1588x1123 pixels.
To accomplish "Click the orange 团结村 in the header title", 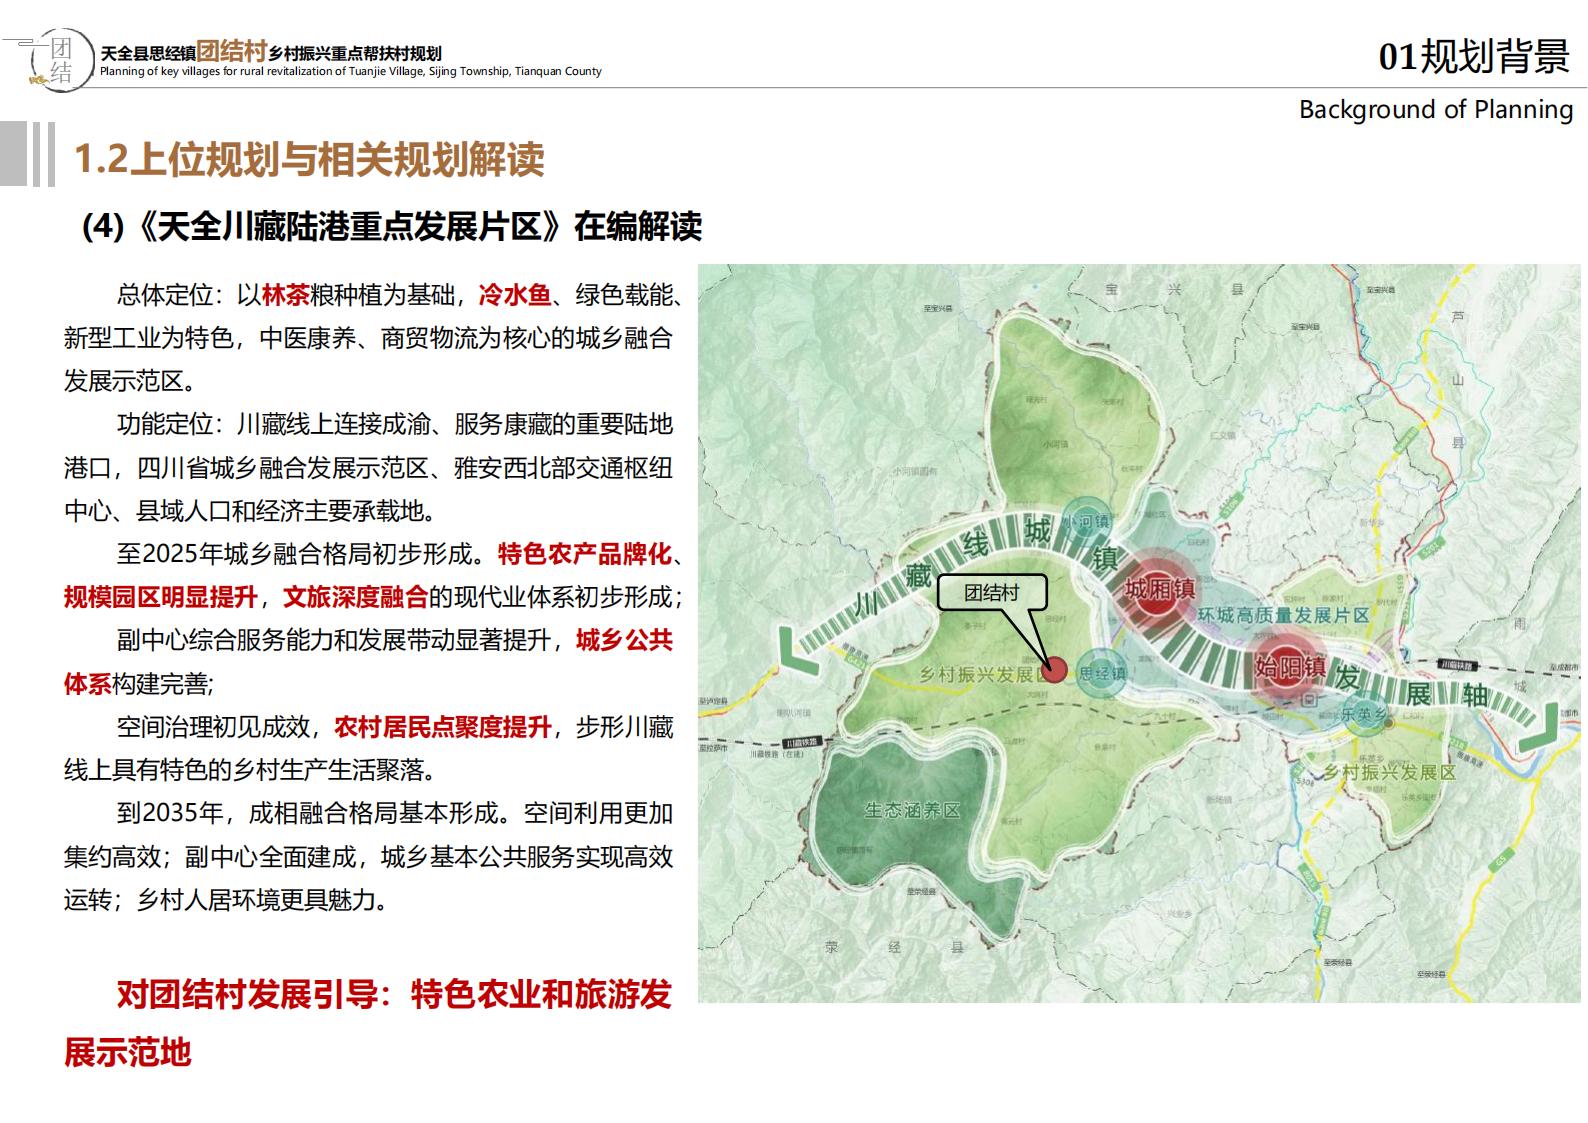I will 231,51.
